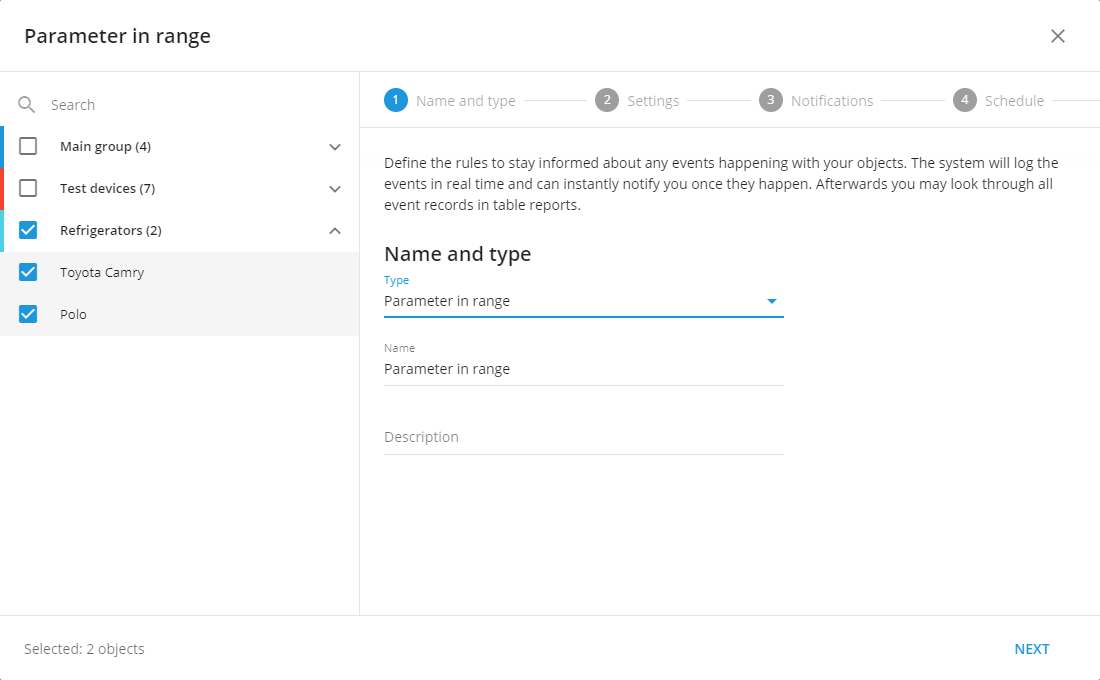The height and width of the screenshot is (680, 1100).
Task: Uncheck the Polo checkbox
Action: 28,314
